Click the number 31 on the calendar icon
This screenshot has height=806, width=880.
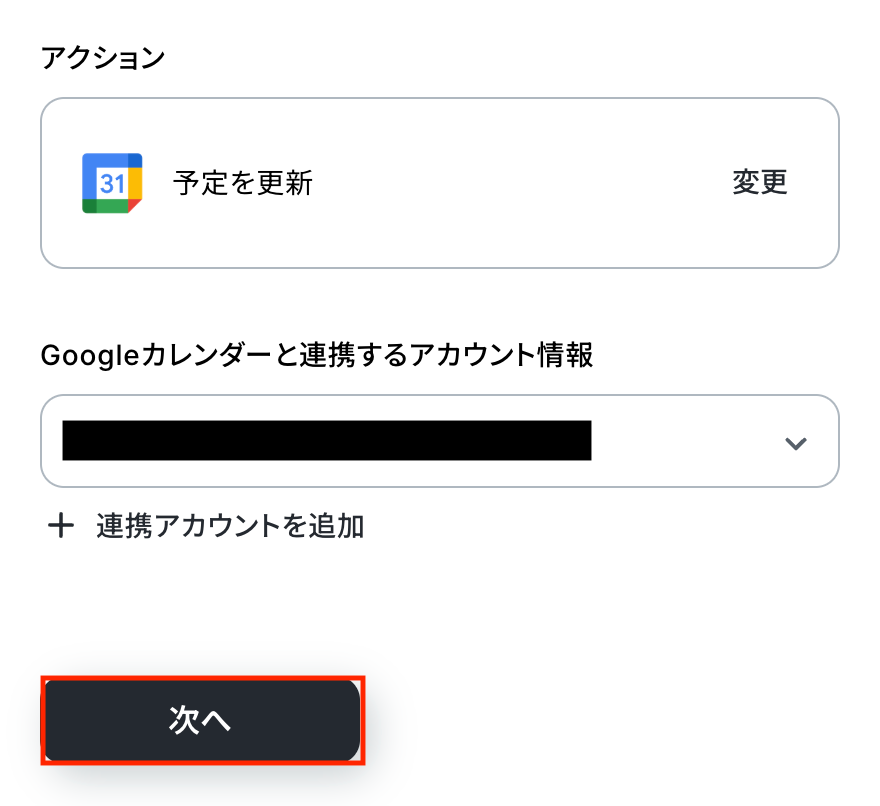click(111, 184)
